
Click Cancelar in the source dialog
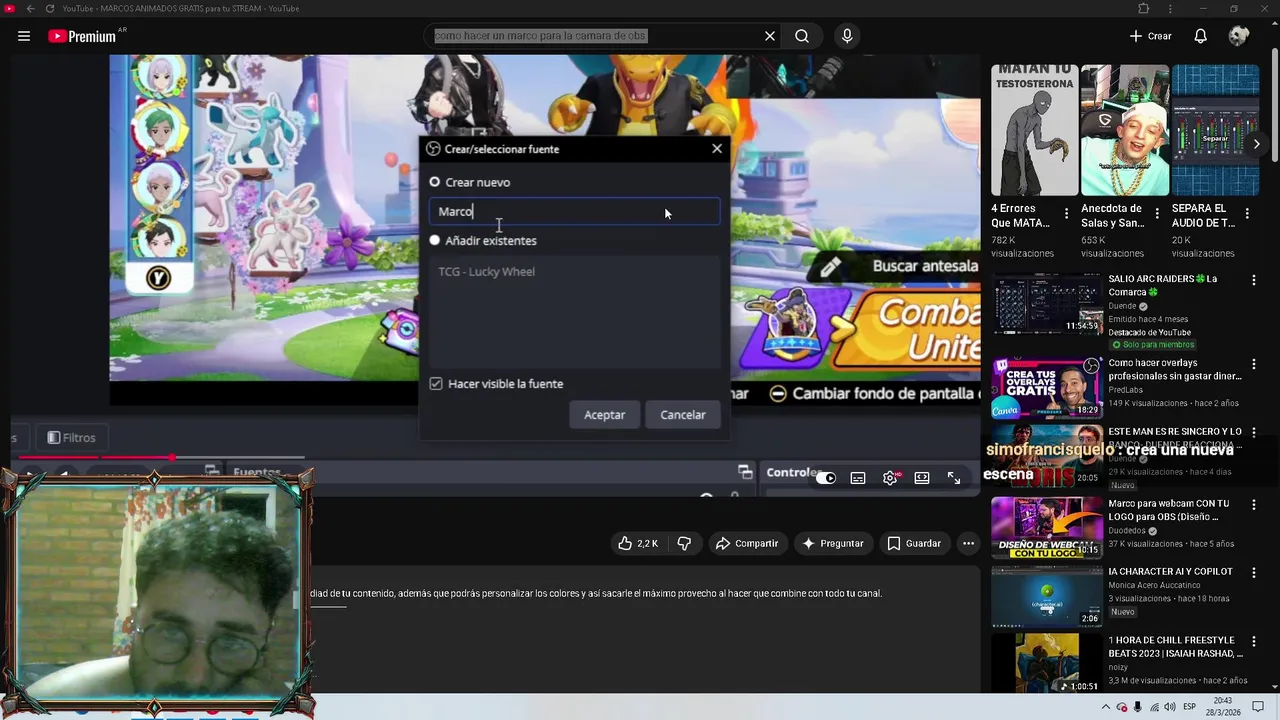click(683, 414)
